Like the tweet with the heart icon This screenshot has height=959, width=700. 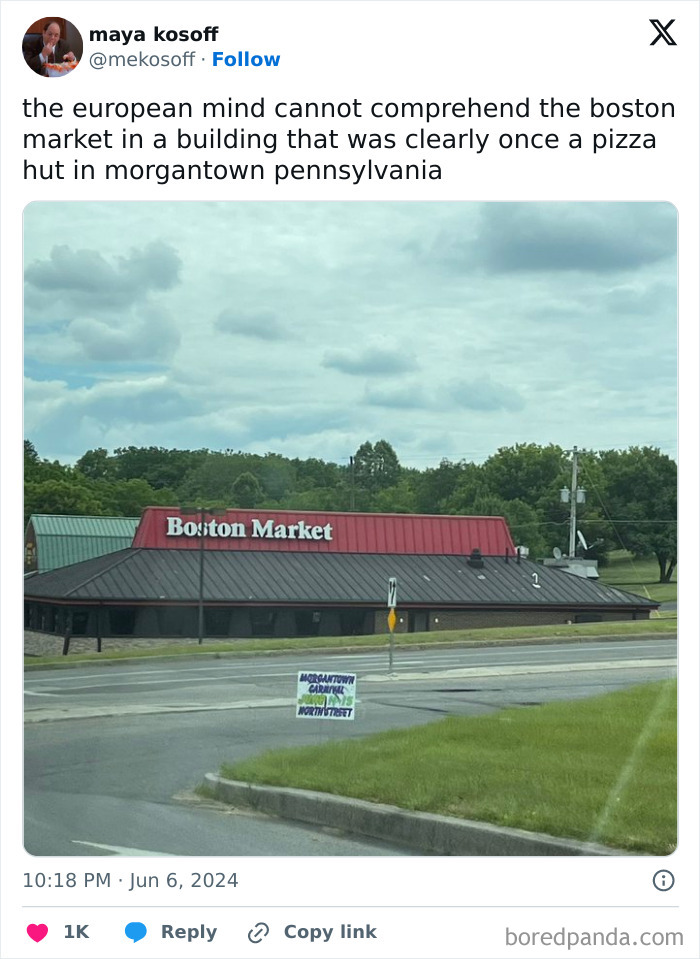(x=37, y=932)
